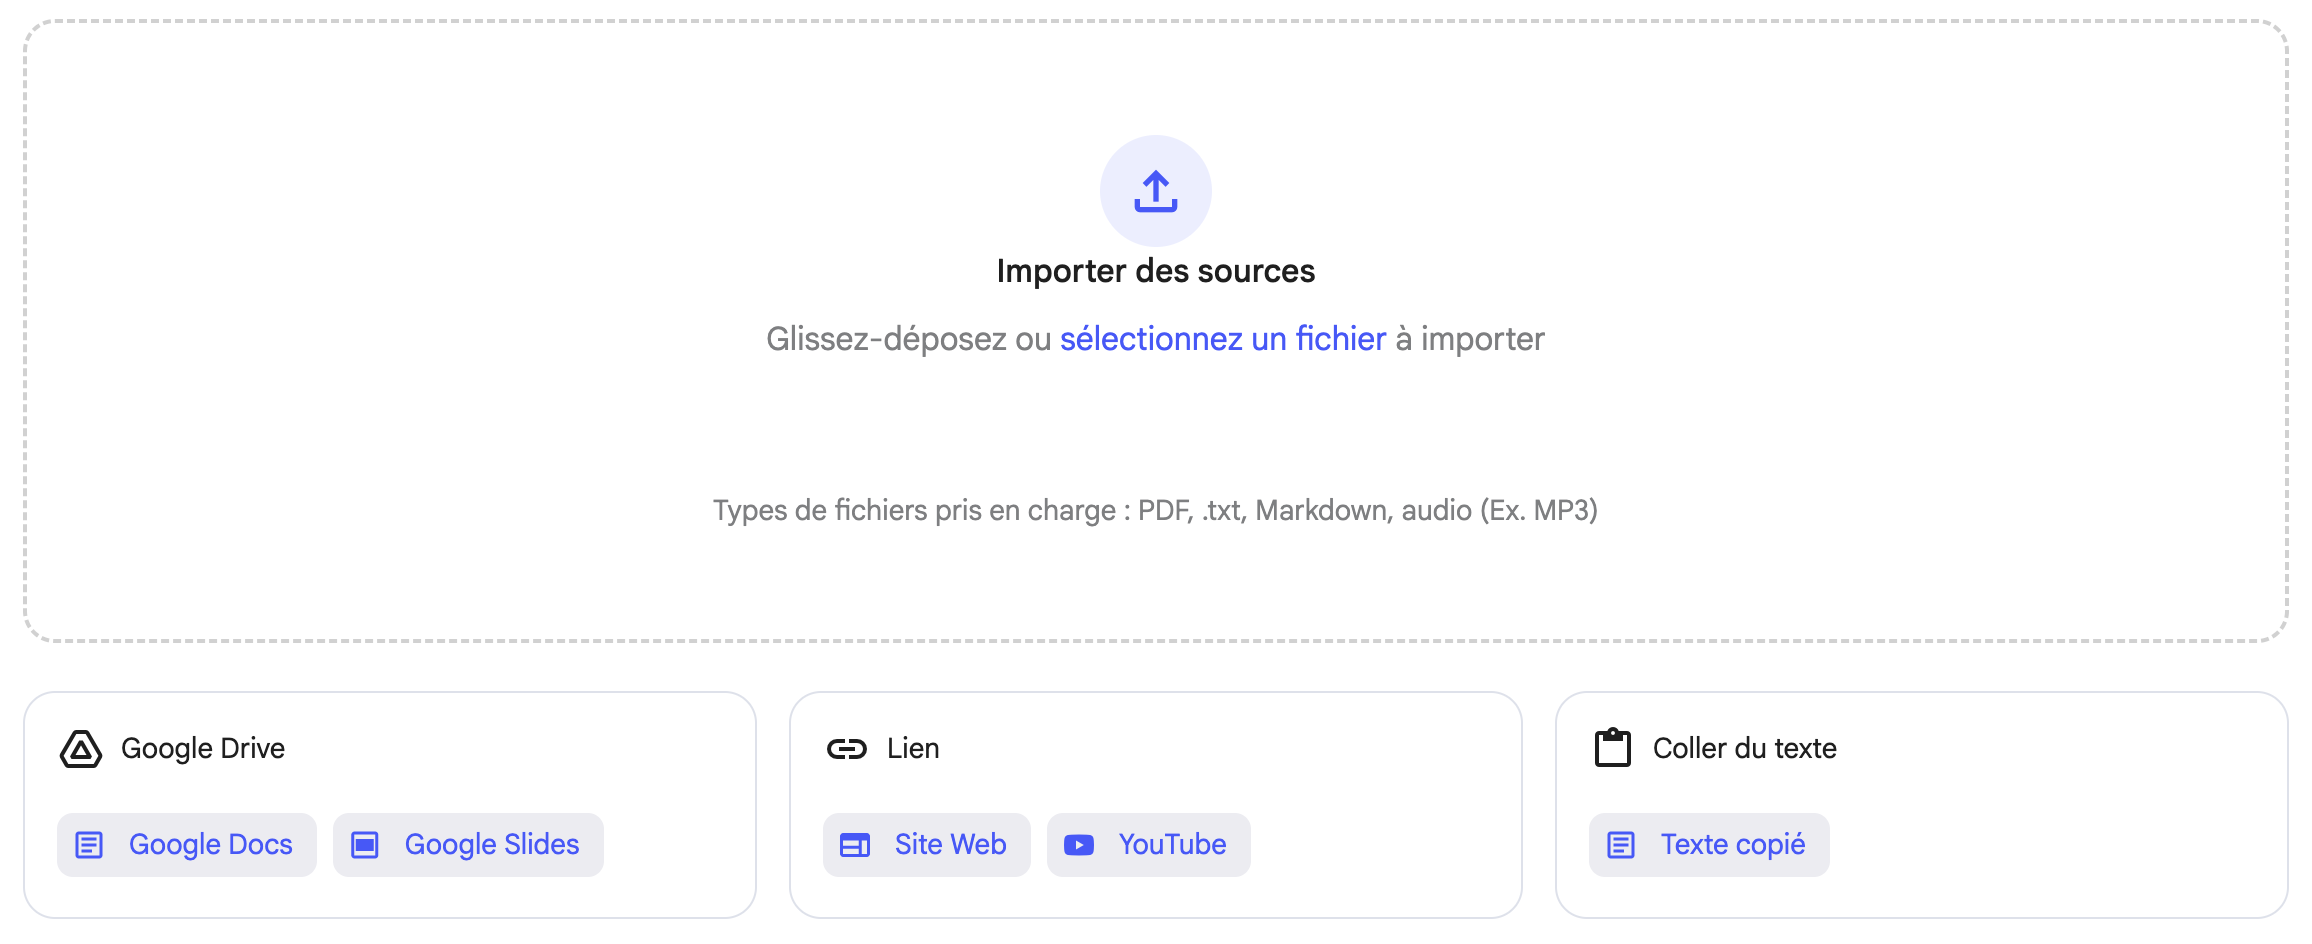Click the browser icon inside Site Web chip
This screenshot has height=944, width=2312.
click(855, 844)
